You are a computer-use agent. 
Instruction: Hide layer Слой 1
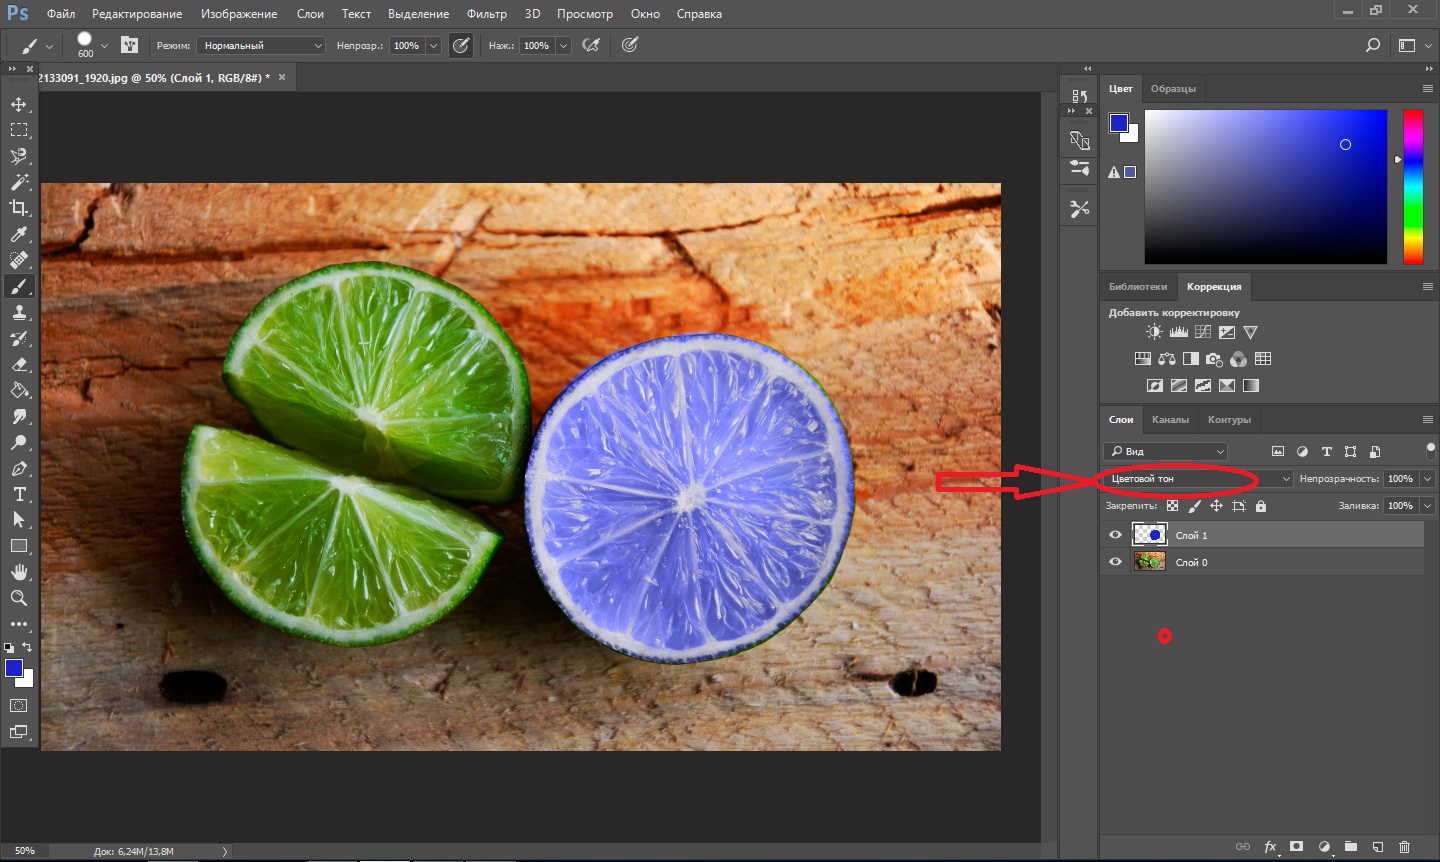point(1115,535)
